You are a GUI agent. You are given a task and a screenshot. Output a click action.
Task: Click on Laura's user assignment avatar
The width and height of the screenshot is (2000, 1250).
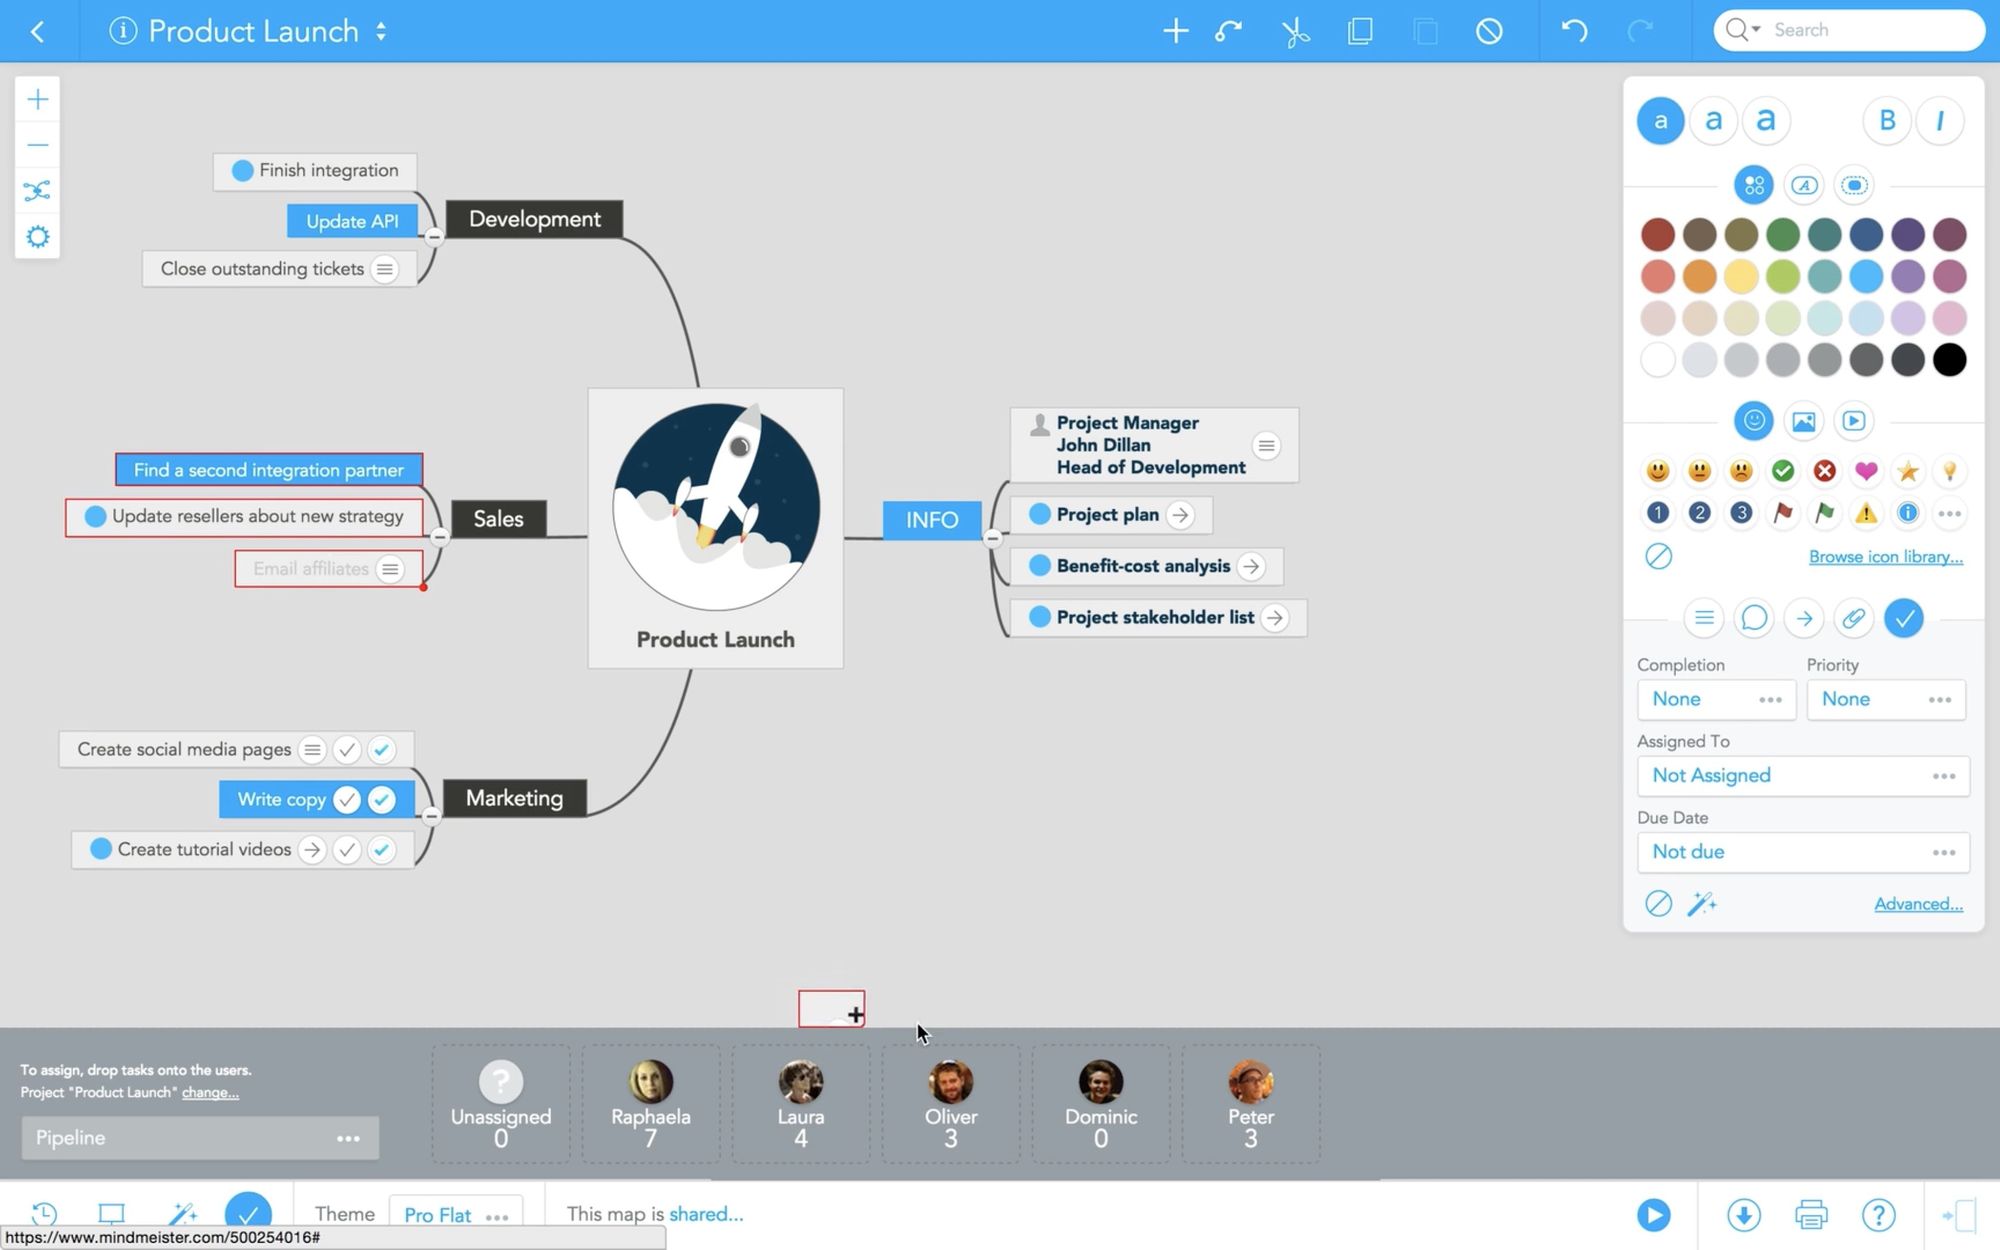pos(801,1082)
